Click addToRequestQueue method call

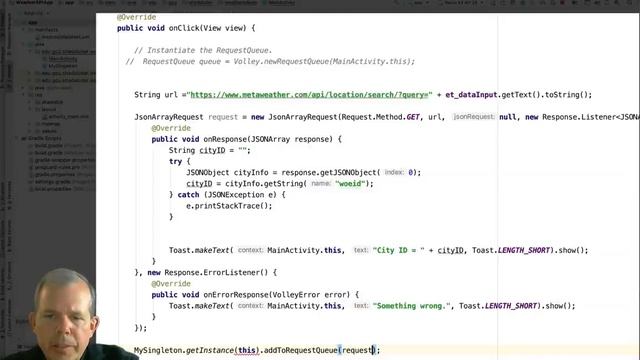301,350
